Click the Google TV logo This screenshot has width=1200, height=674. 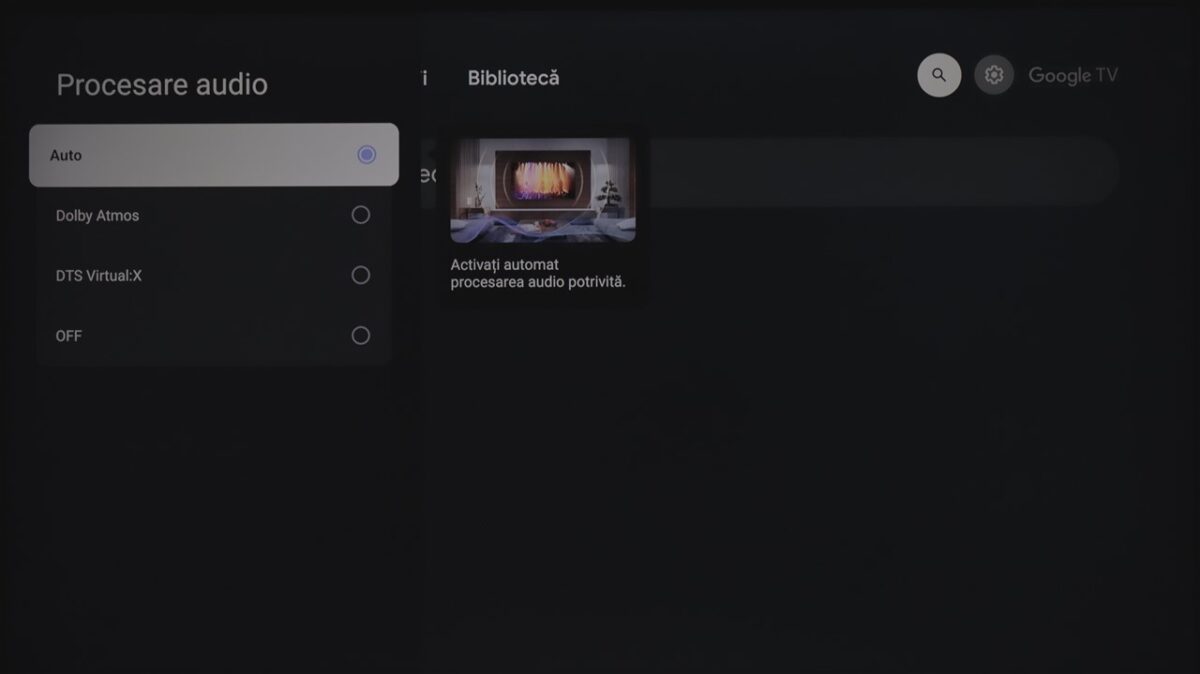click(1073, 75)
